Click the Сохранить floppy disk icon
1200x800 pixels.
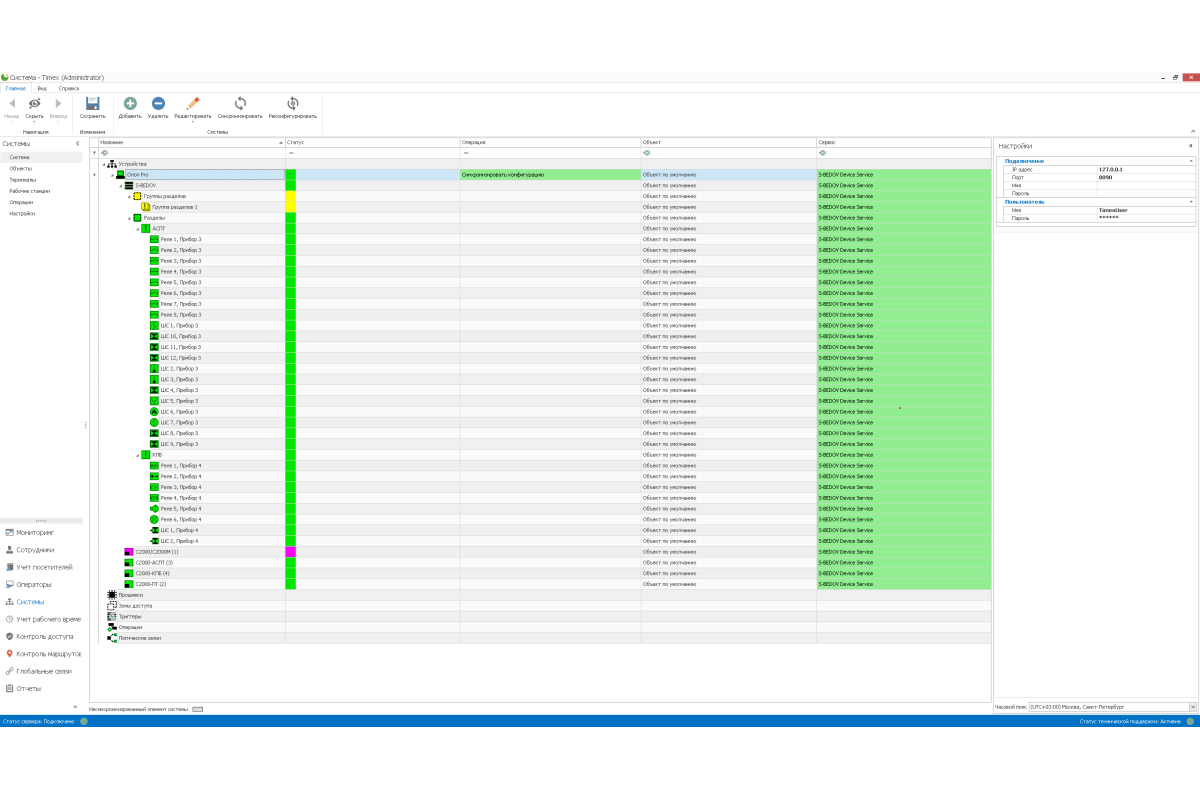coord(92,103)
